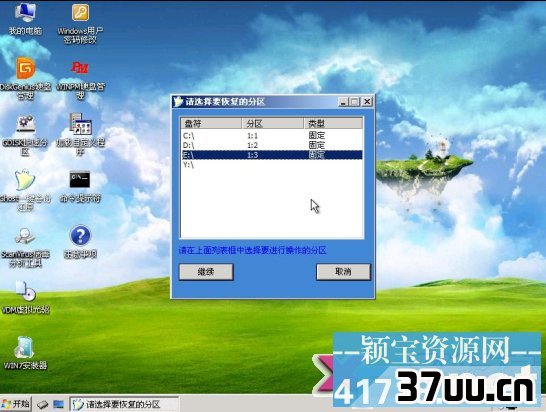This screenshot has width=546, height=412.
Task: Open DiskGenius disk management icon
Action: tap(25, 78)
